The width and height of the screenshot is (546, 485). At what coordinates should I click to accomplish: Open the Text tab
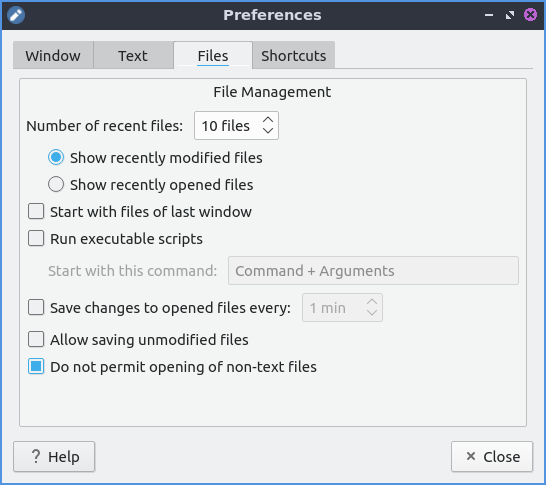point(133,55)
